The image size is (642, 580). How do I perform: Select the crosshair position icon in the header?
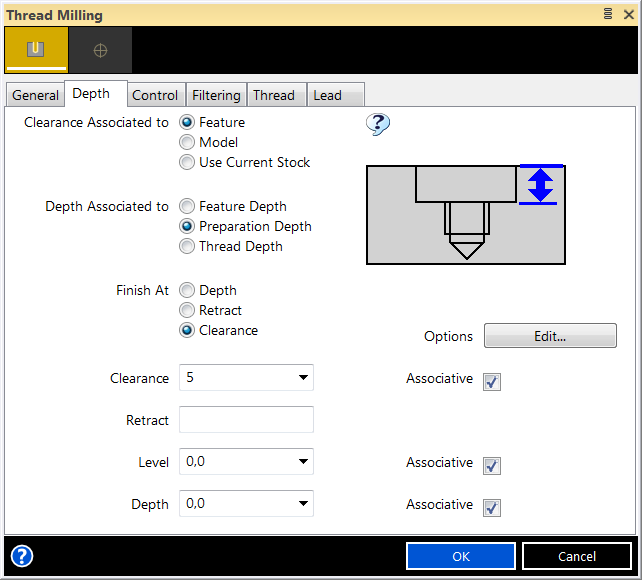point(100,50)
